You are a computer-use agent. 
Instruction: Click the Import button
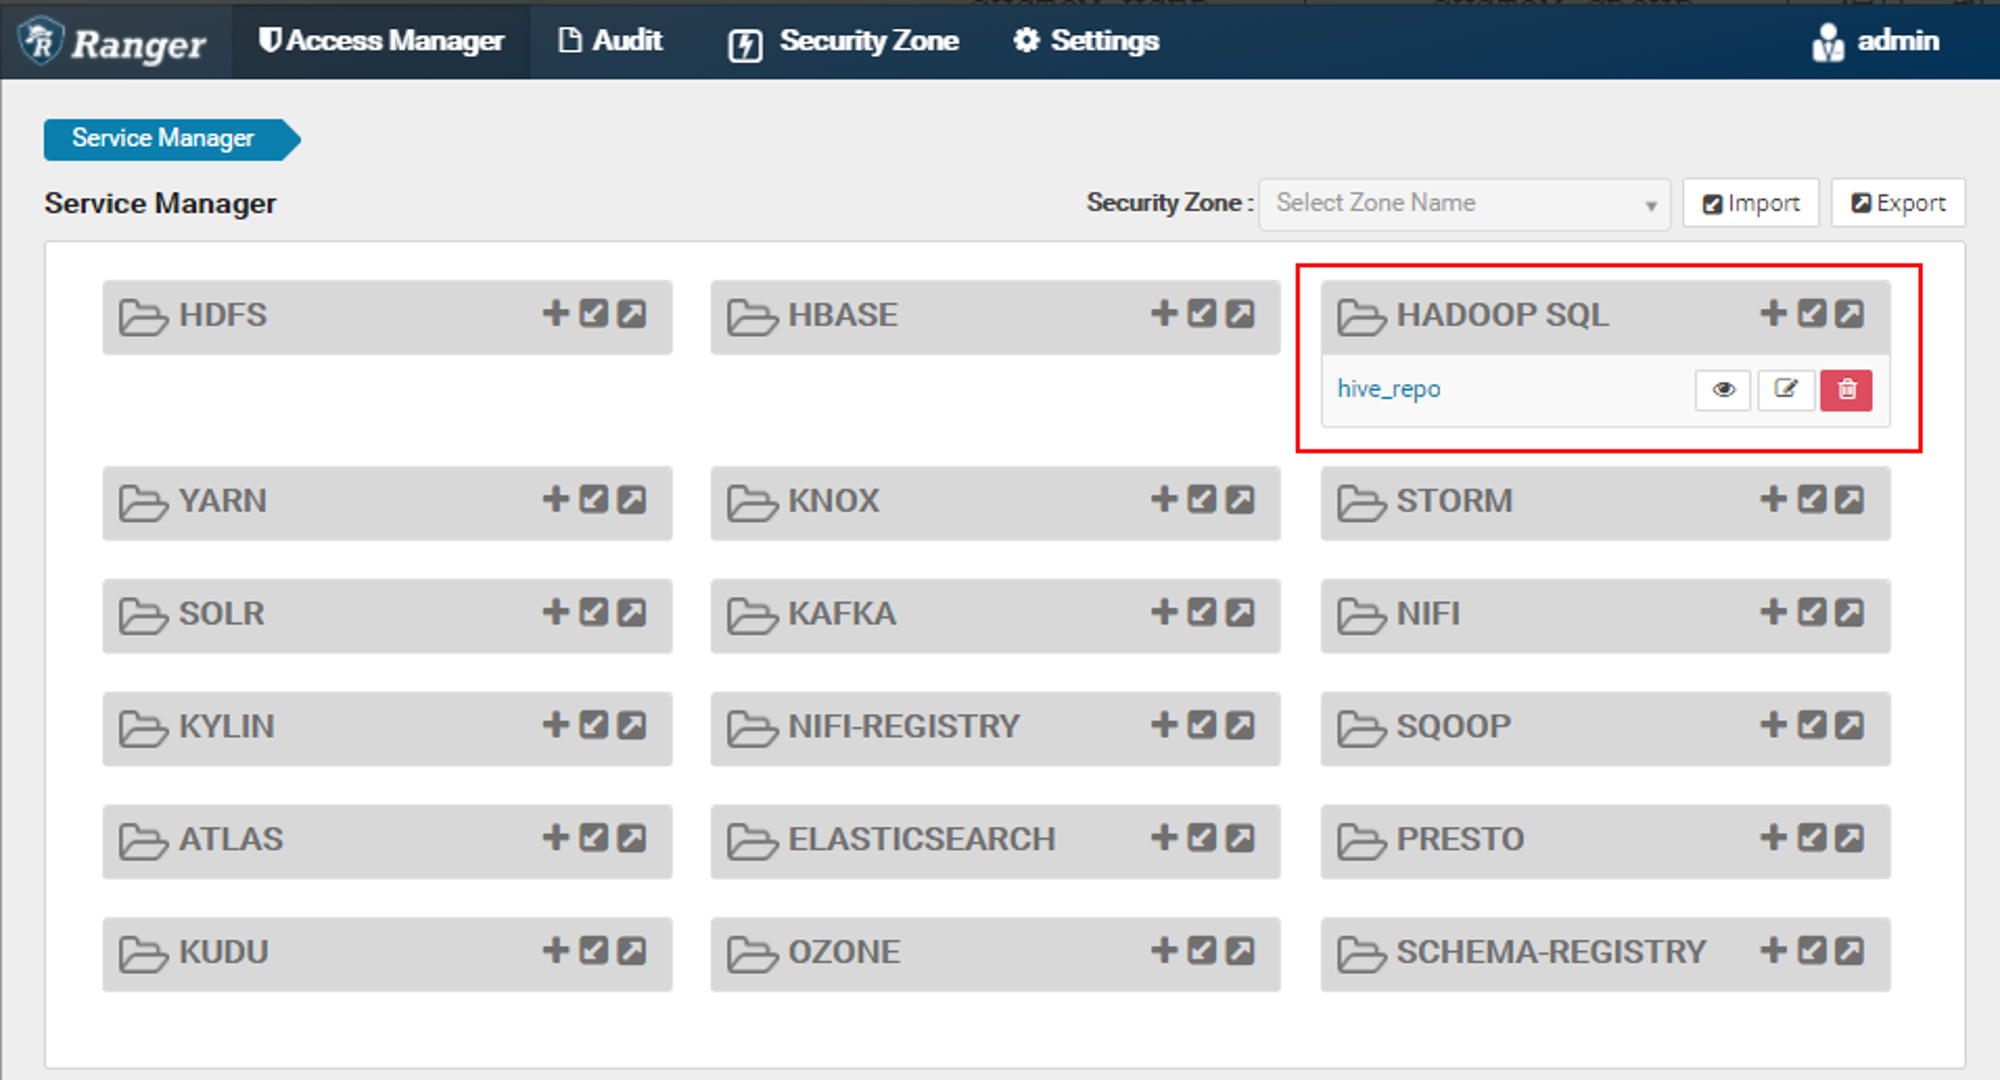coord(1751,204)
